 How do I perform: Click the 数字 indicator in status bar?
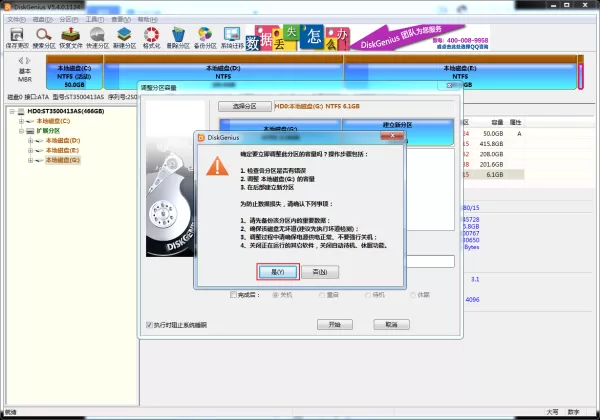pos(573,412)
